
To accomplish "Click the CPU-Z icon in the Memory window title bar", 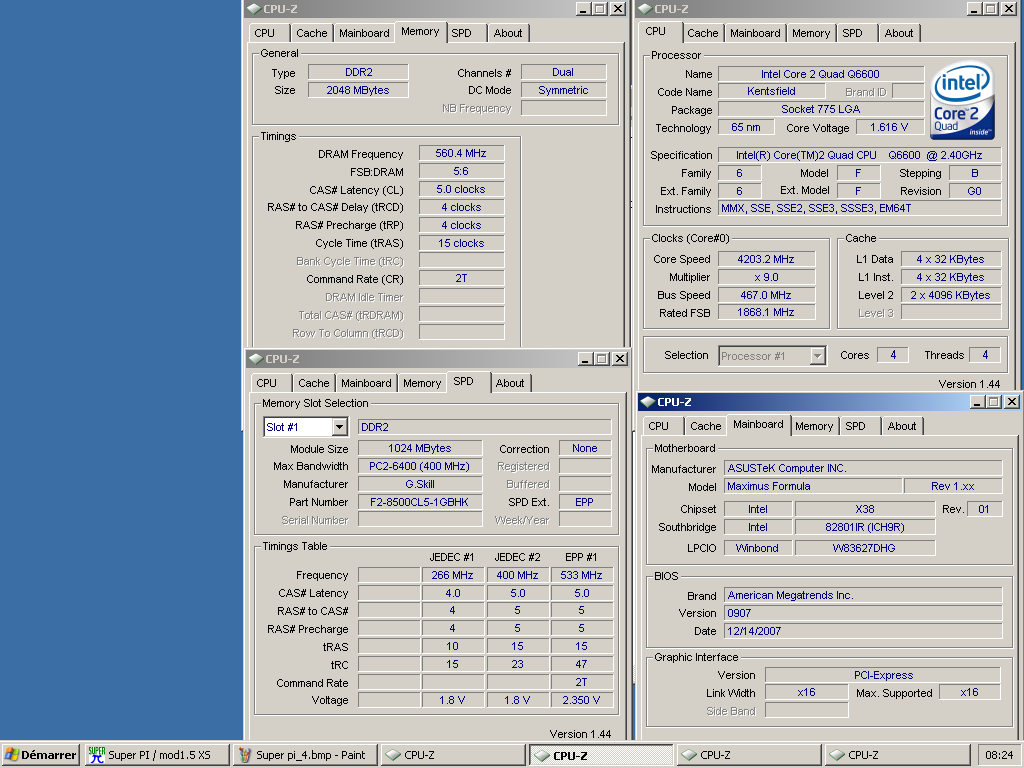I will point(254,9).
